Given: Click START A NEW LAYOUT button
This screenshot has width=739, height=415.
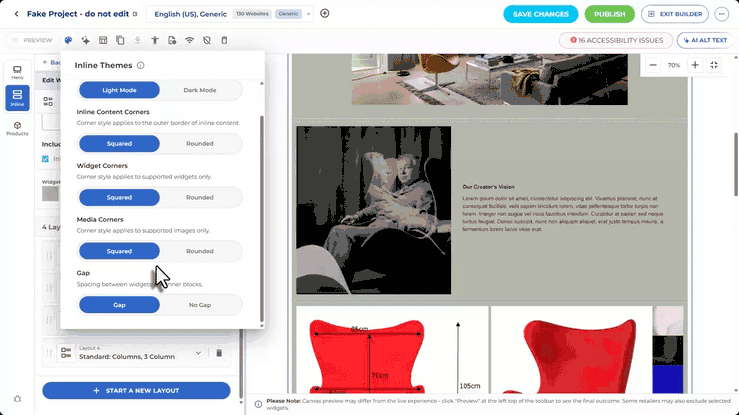Looking at the screenshot, I should click(x=136, y=391).
